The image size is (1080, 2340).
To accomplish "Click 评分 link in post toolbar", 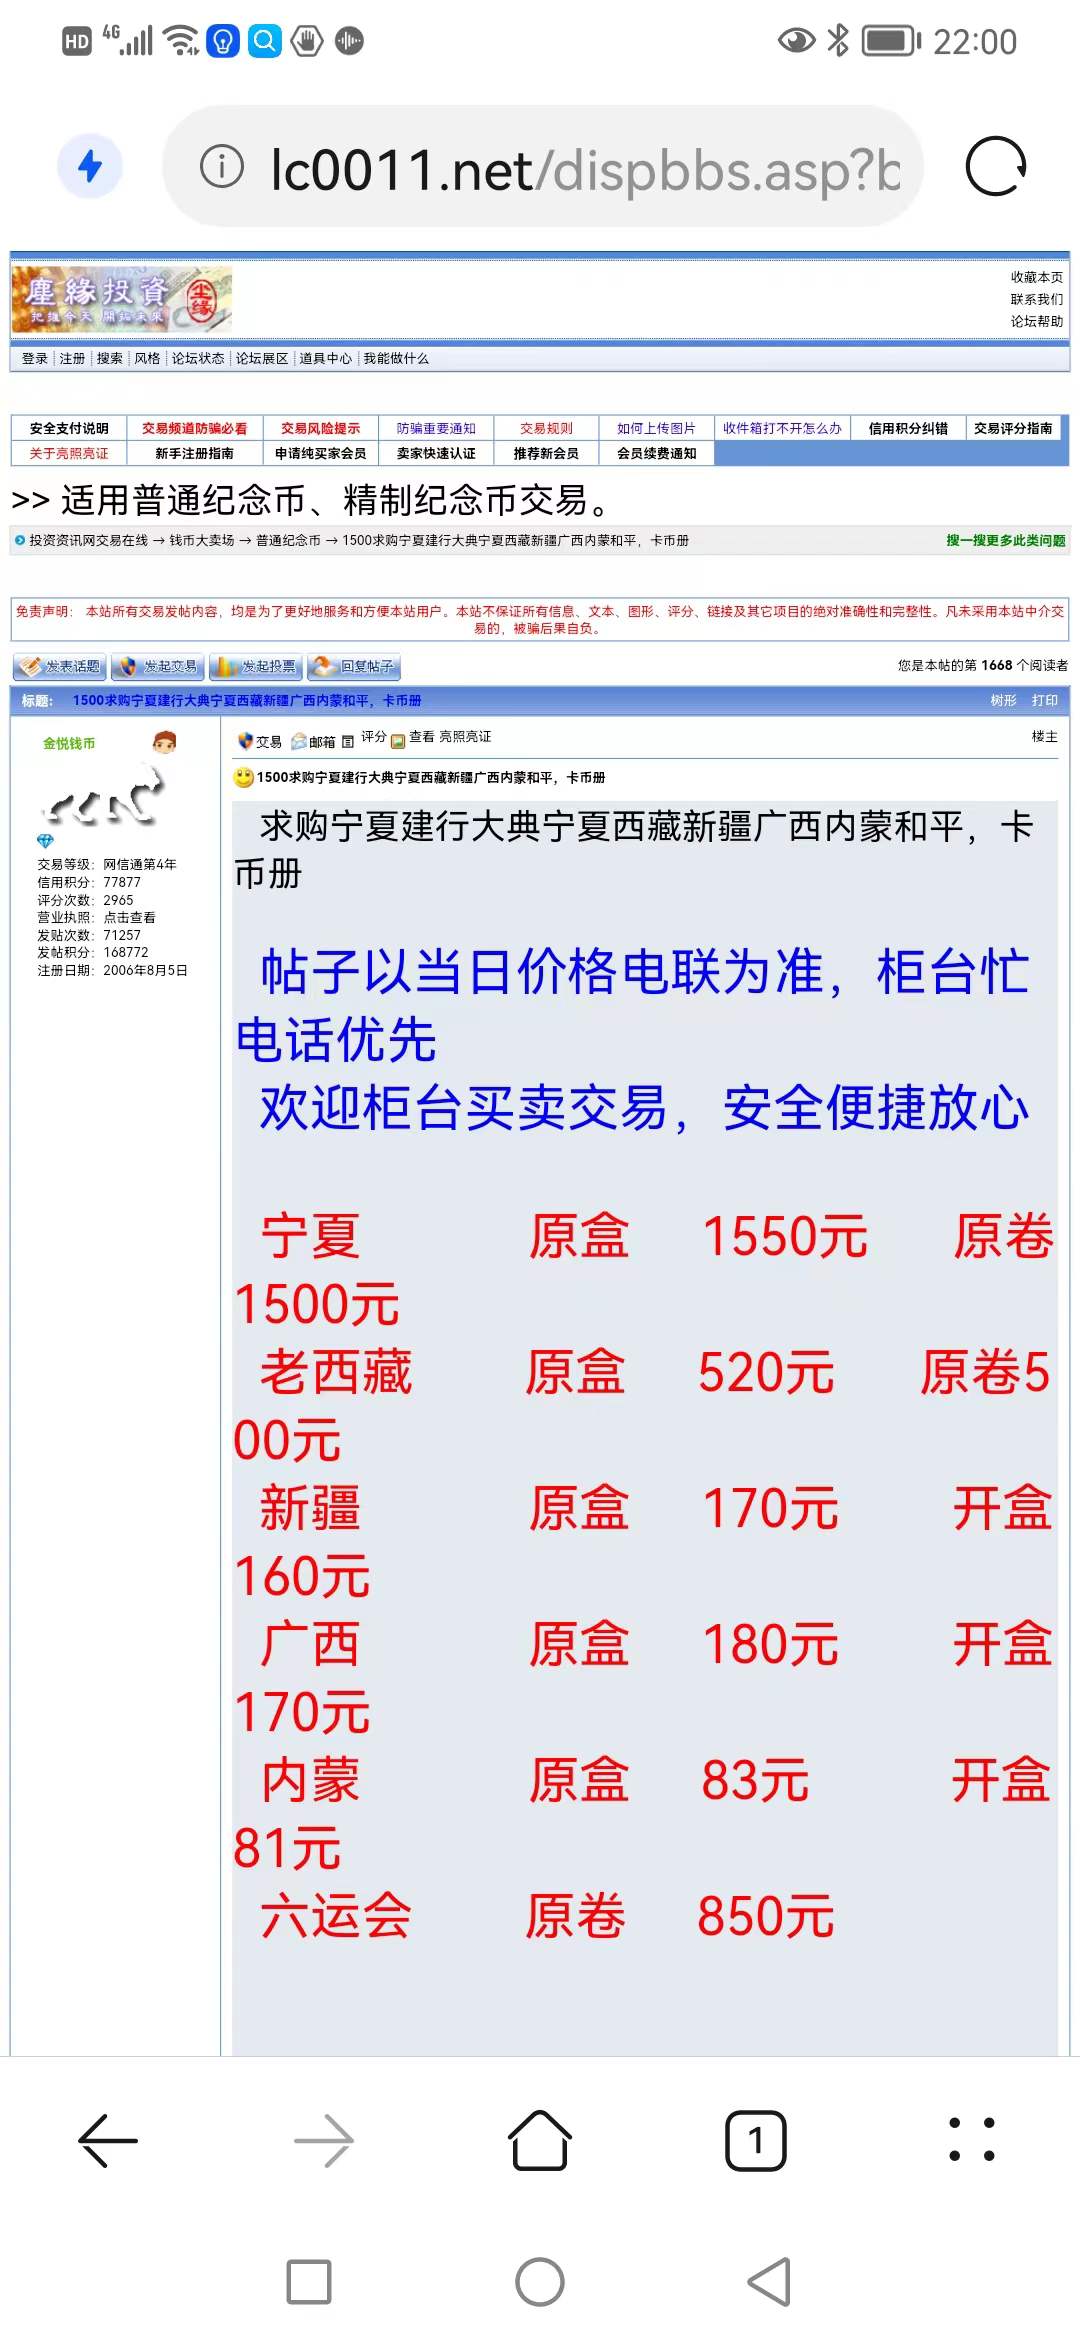I will click(x=374, y=736).
